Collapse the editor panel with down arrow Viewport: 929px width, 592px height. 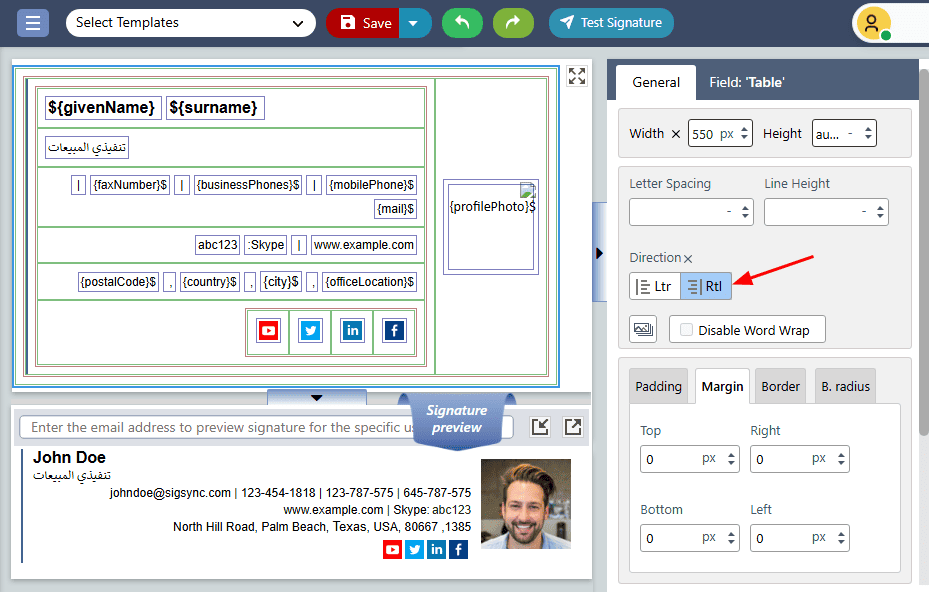click(x=317, y=397)
